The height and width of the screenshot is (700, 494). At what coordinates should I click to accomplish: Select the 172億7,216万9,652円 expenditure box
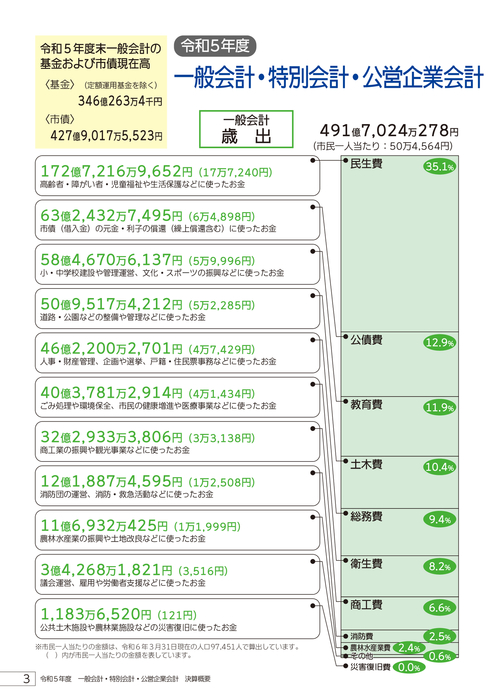coord(178,175)
